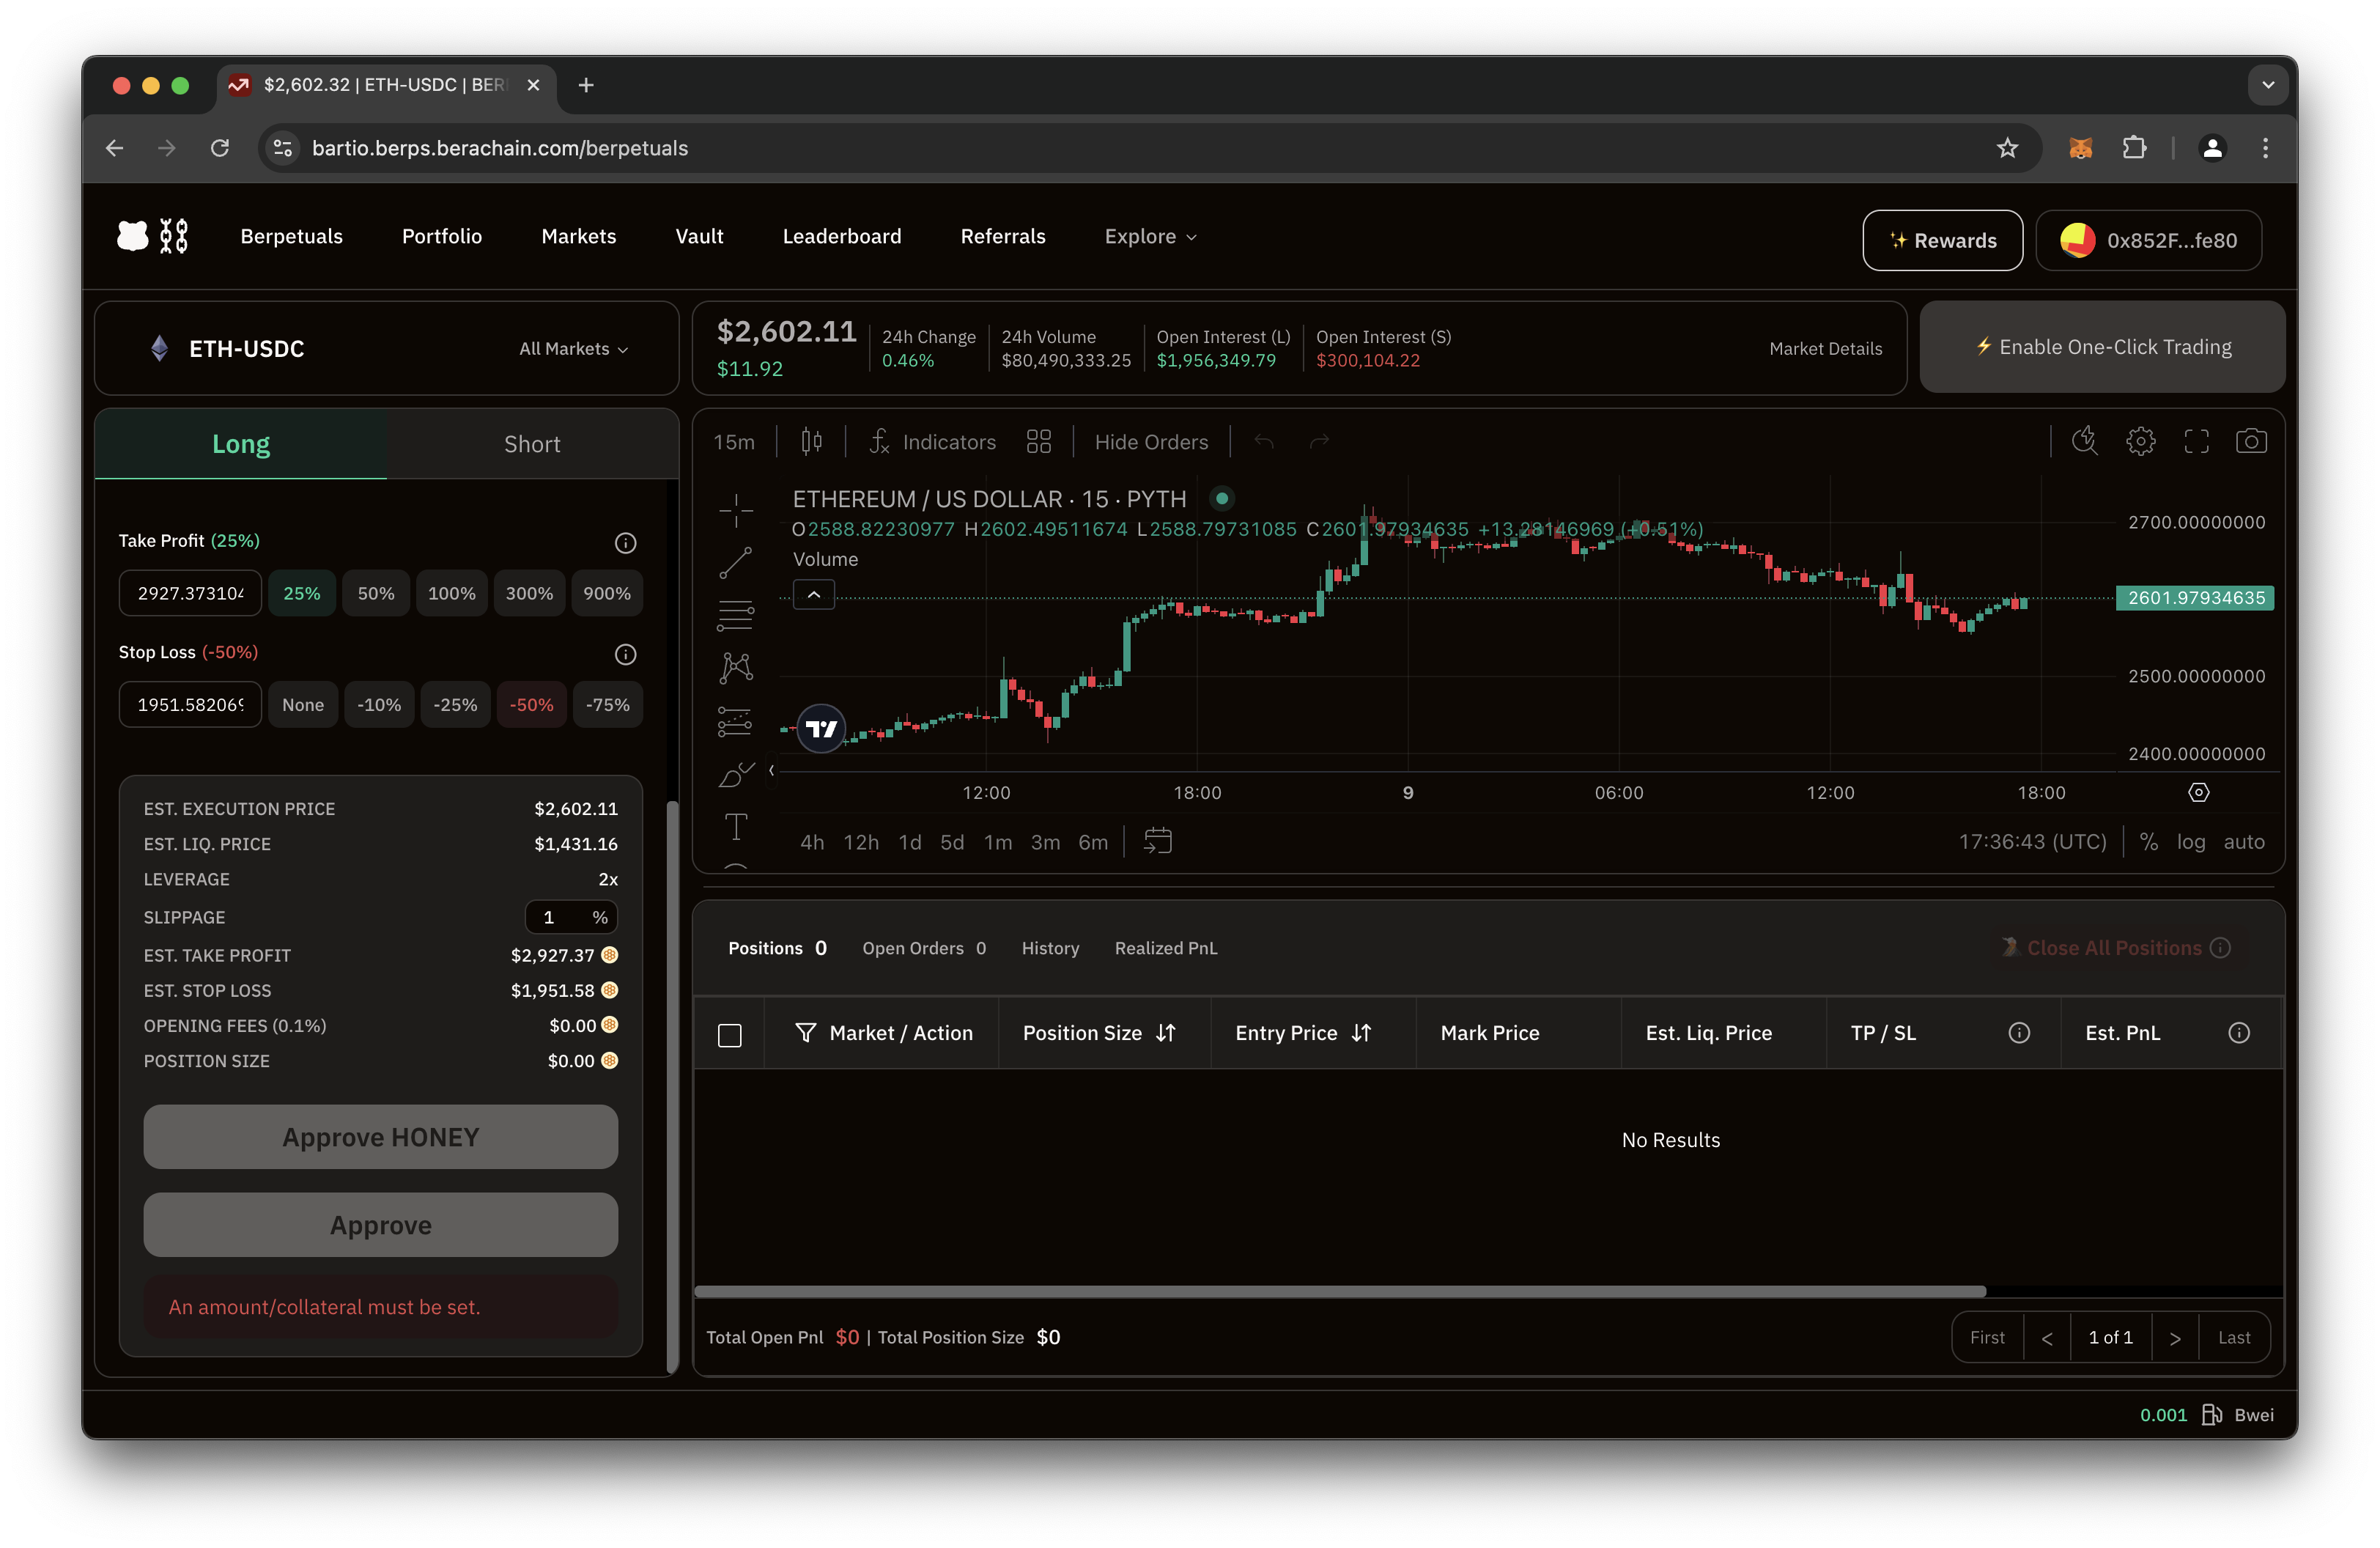Viewport: 2380px width, 1548px height.
Task: Tick the select-all positions checkbox
Action: [730, 1035]
